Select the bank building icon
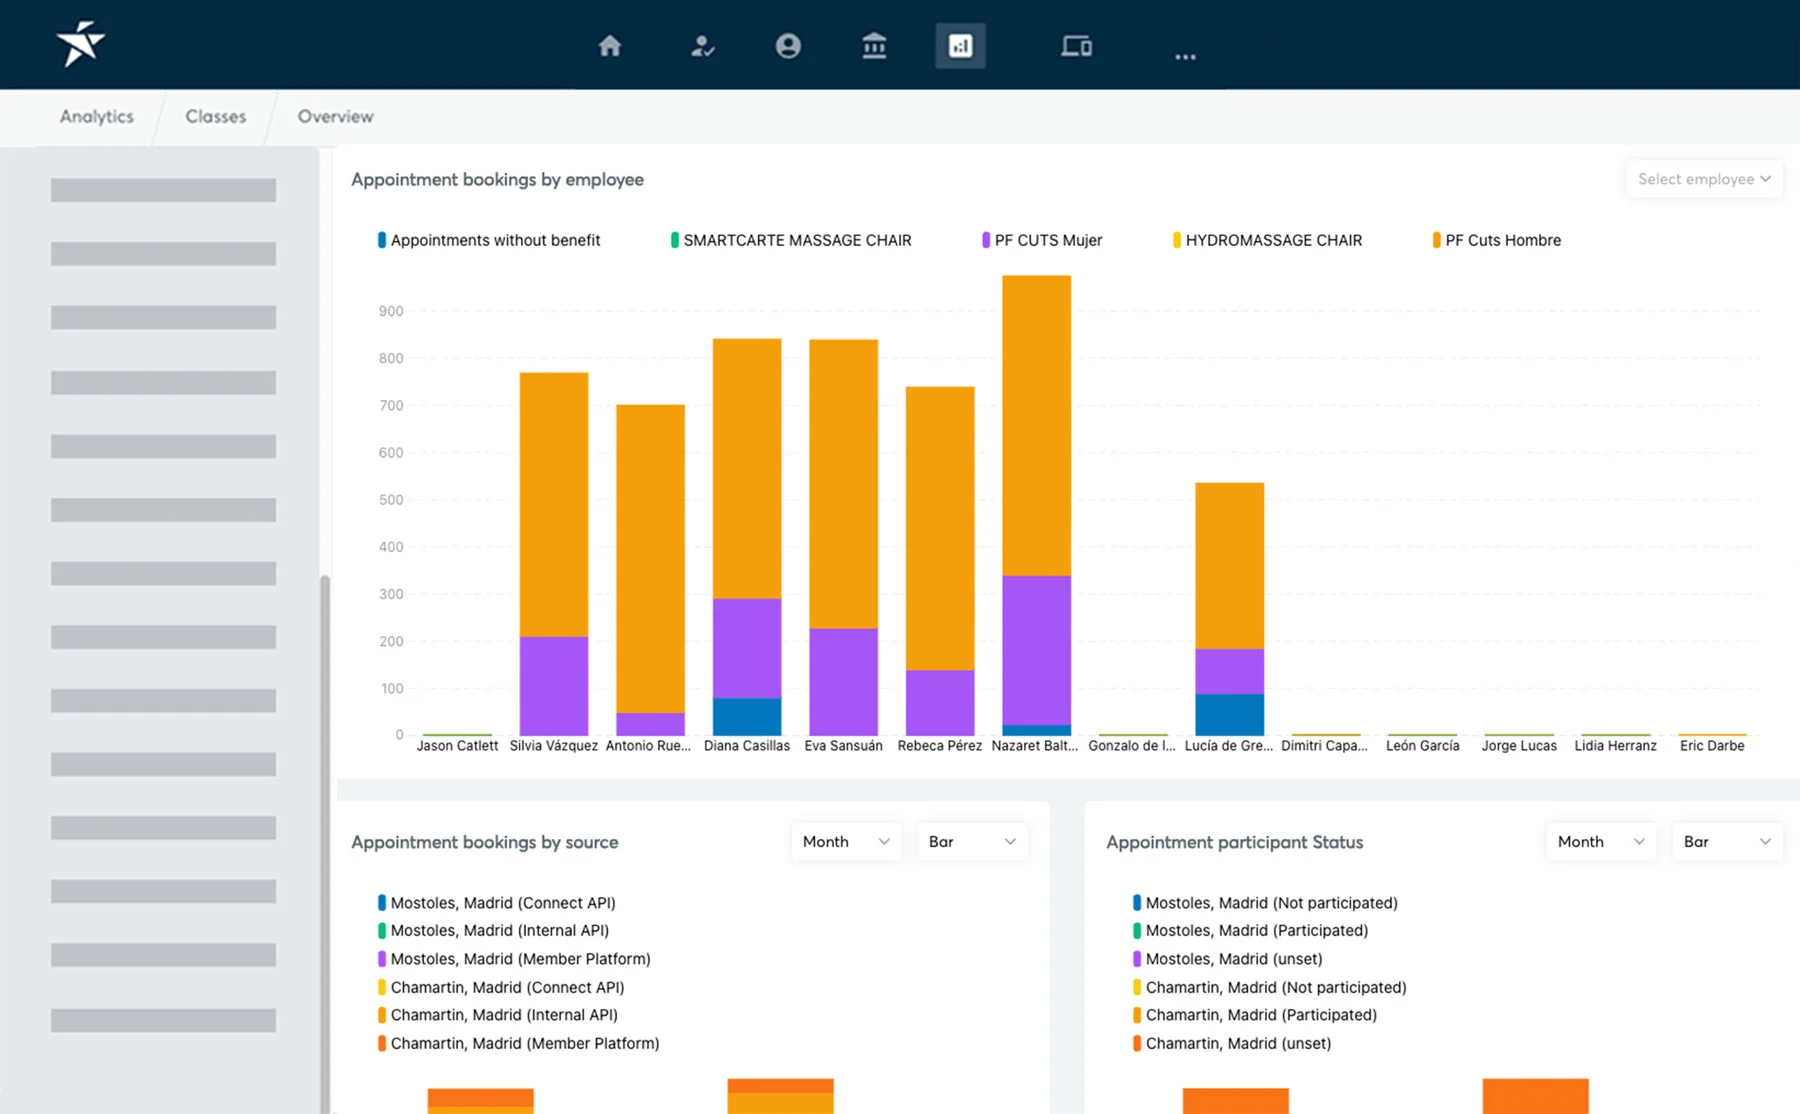 coord(874,46)
